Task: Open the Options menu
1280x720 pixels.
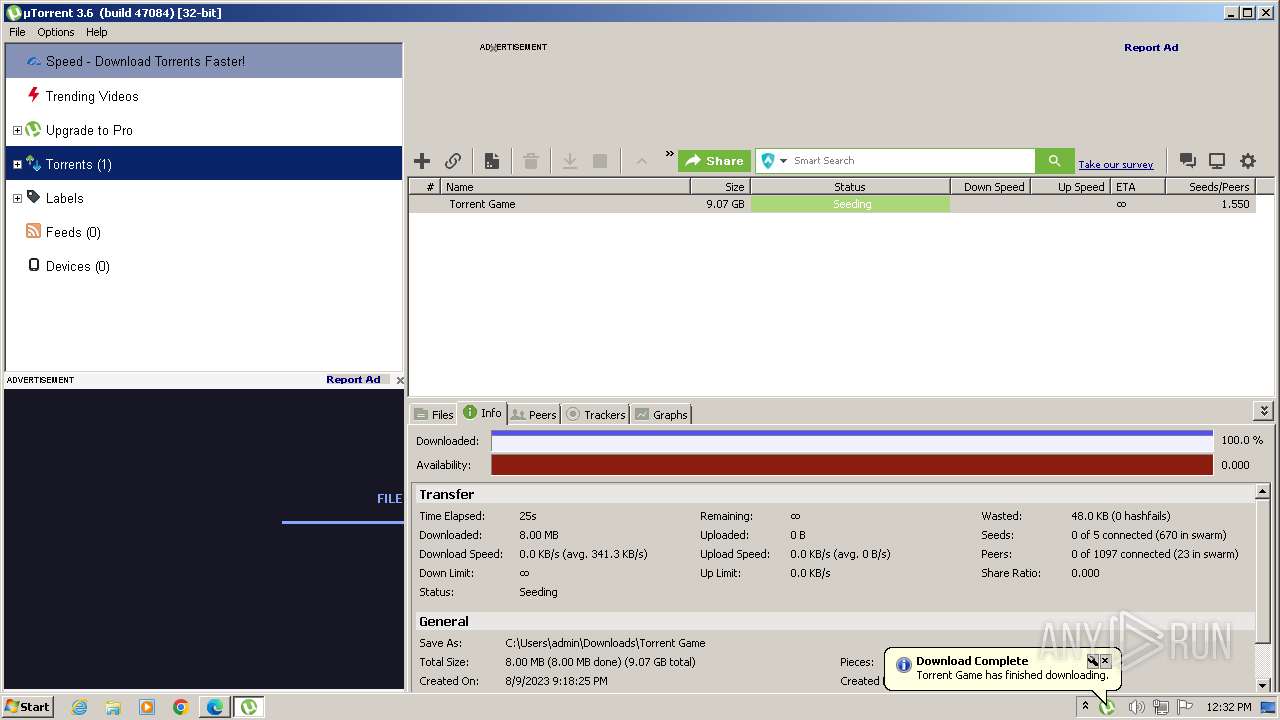Action: point(56,32)
